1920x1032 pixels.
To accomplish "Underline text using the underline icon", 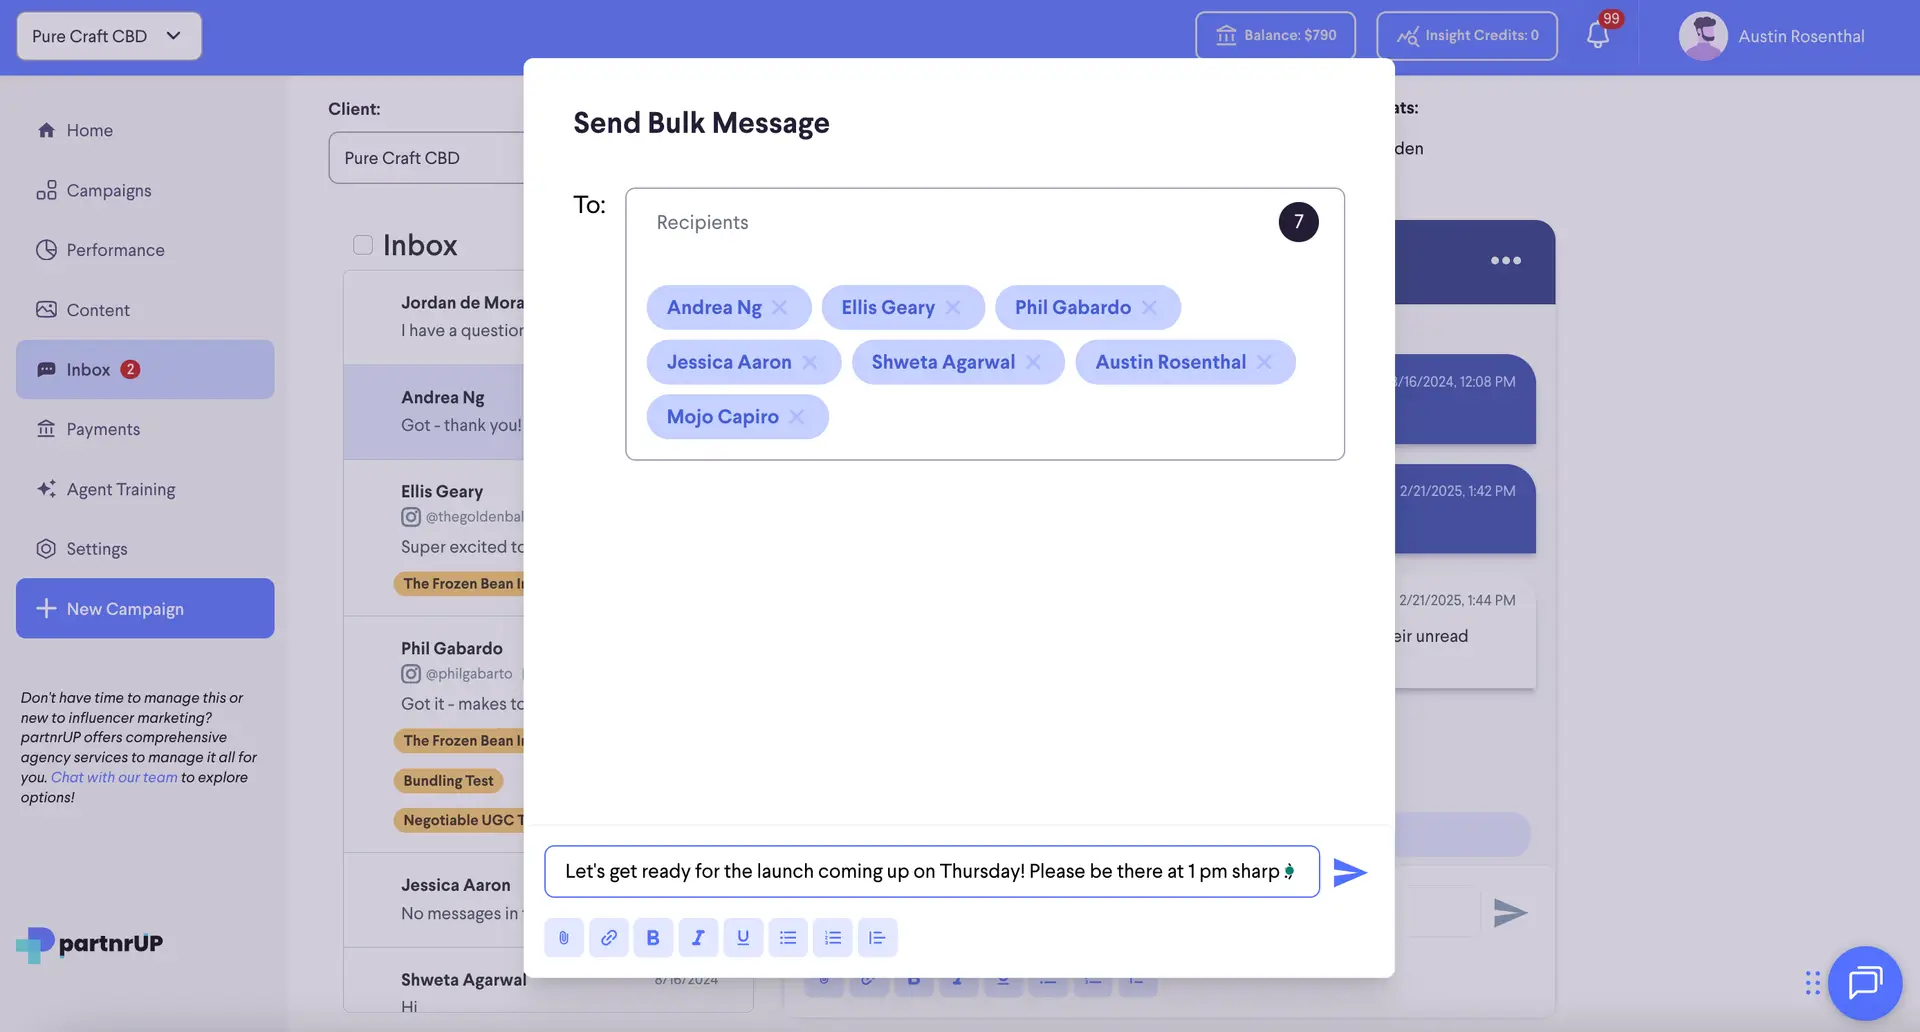I will tap(743, 937).
